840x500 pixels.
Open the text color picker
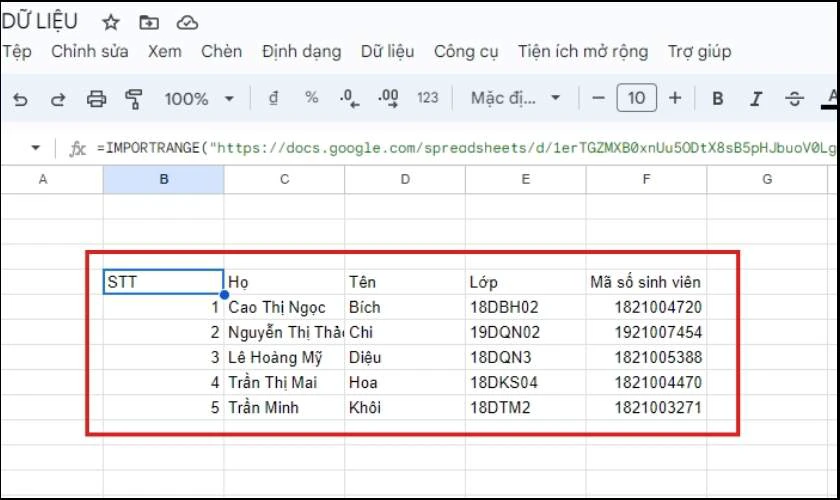(x=830, y=99)
